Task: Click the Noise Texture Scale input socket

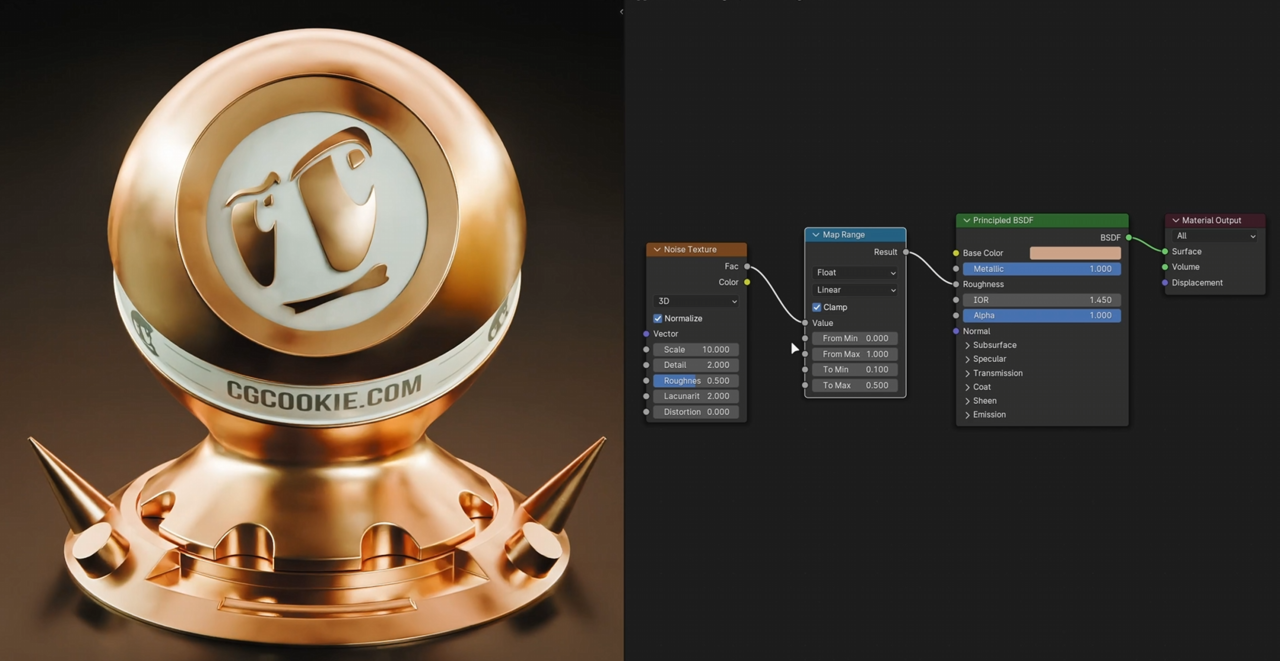Action: click(x=646, y=350)
